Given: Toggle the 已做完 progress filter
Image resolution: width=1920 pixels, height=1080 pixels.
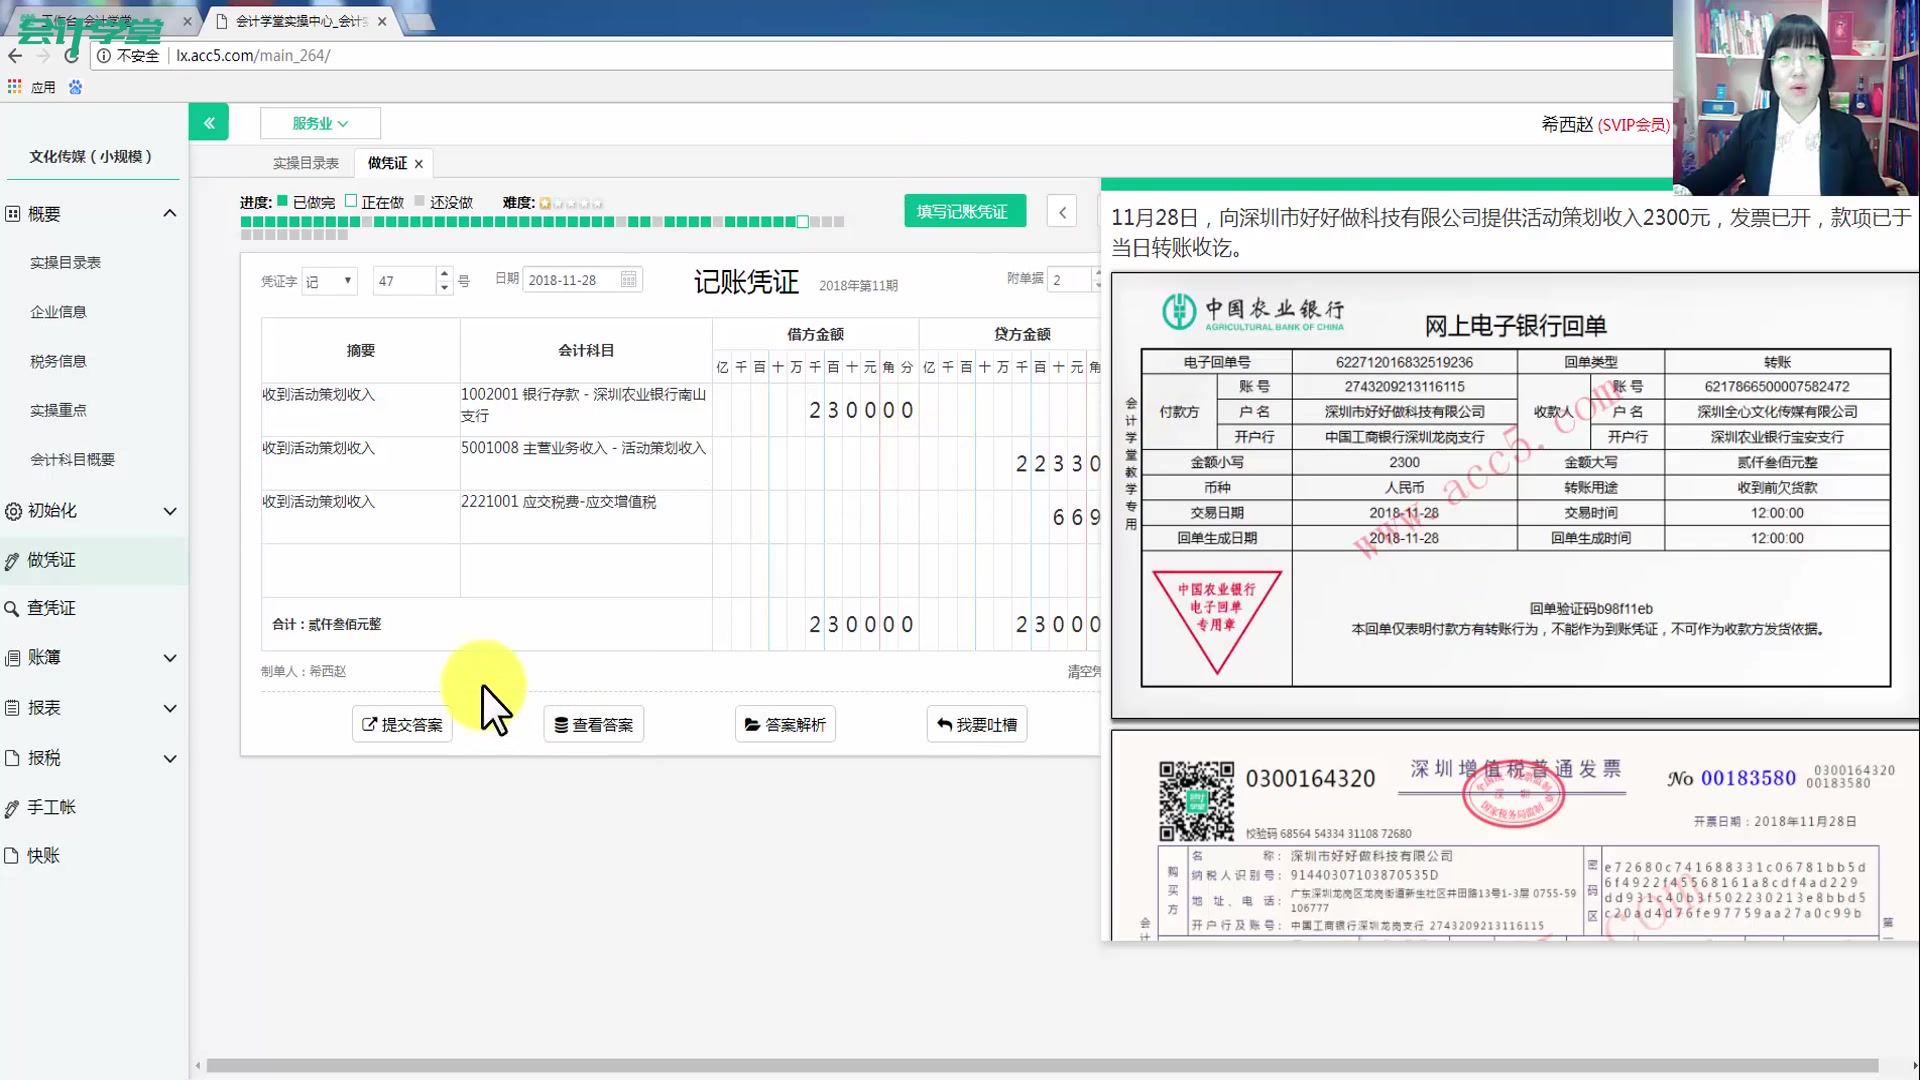Looking at the screenshot, I should [285, 200].
